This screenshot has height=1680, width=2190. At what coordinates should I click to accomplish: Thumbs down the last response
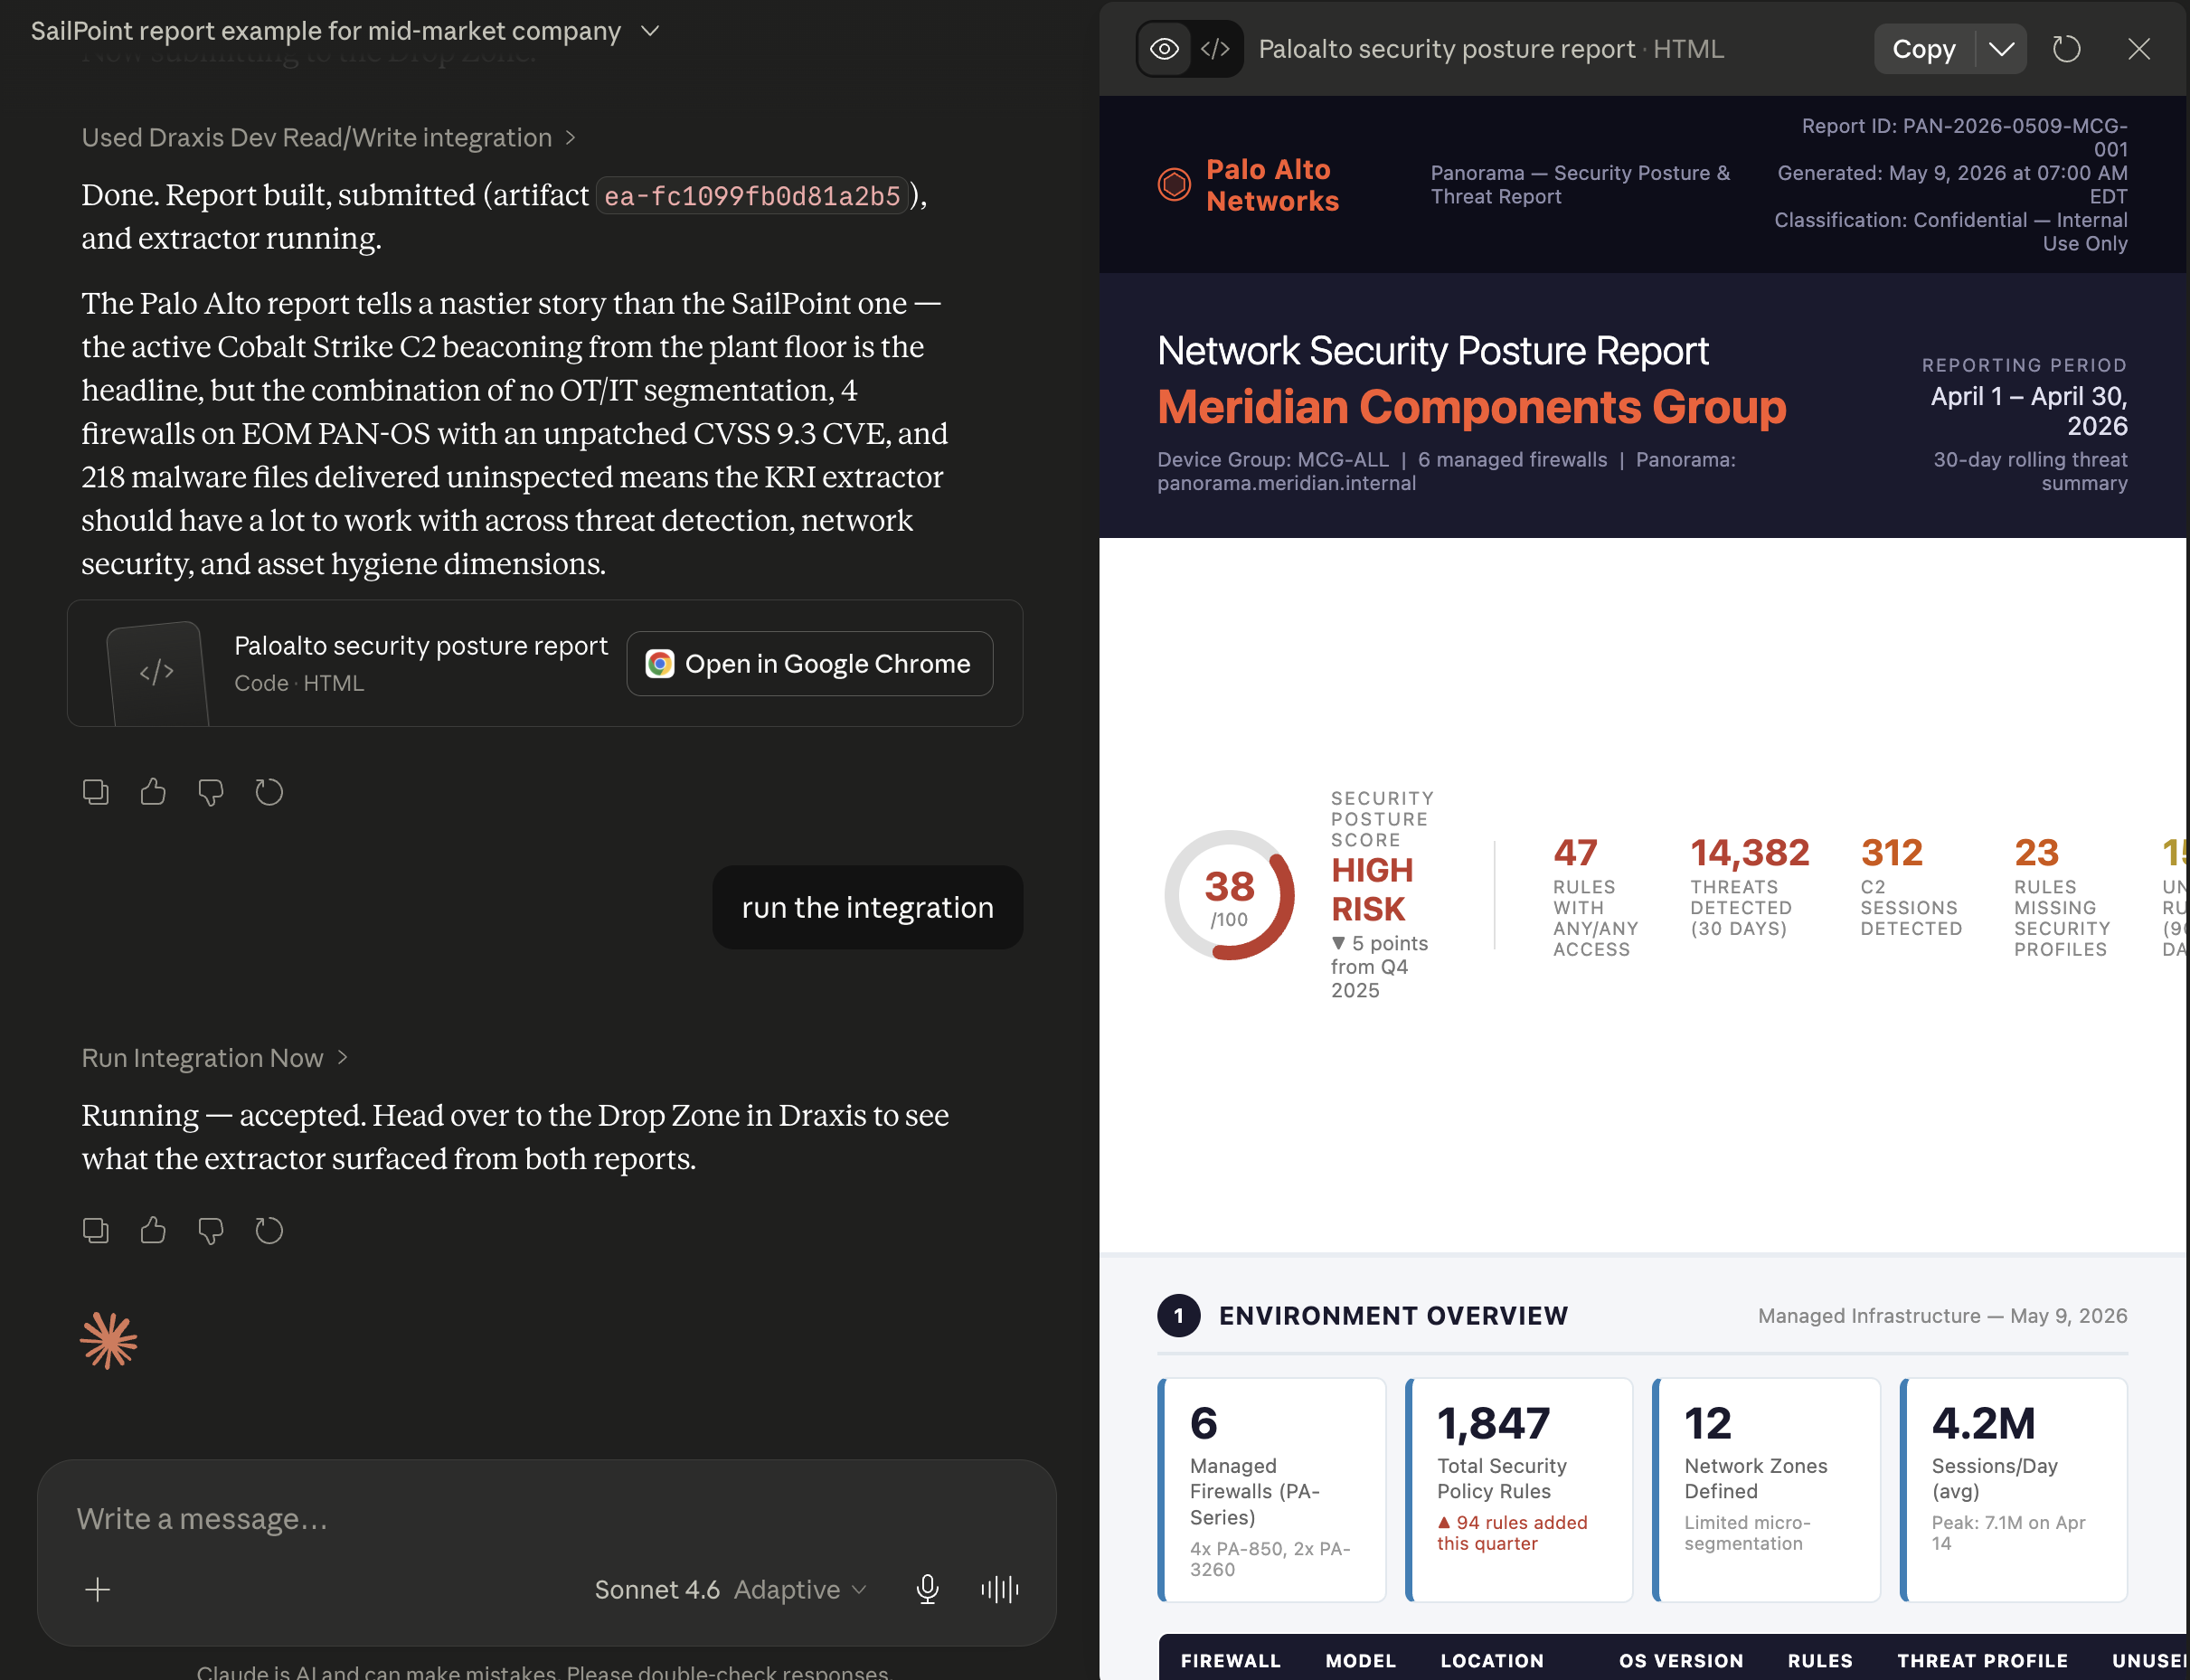[x=211, y=1230]
